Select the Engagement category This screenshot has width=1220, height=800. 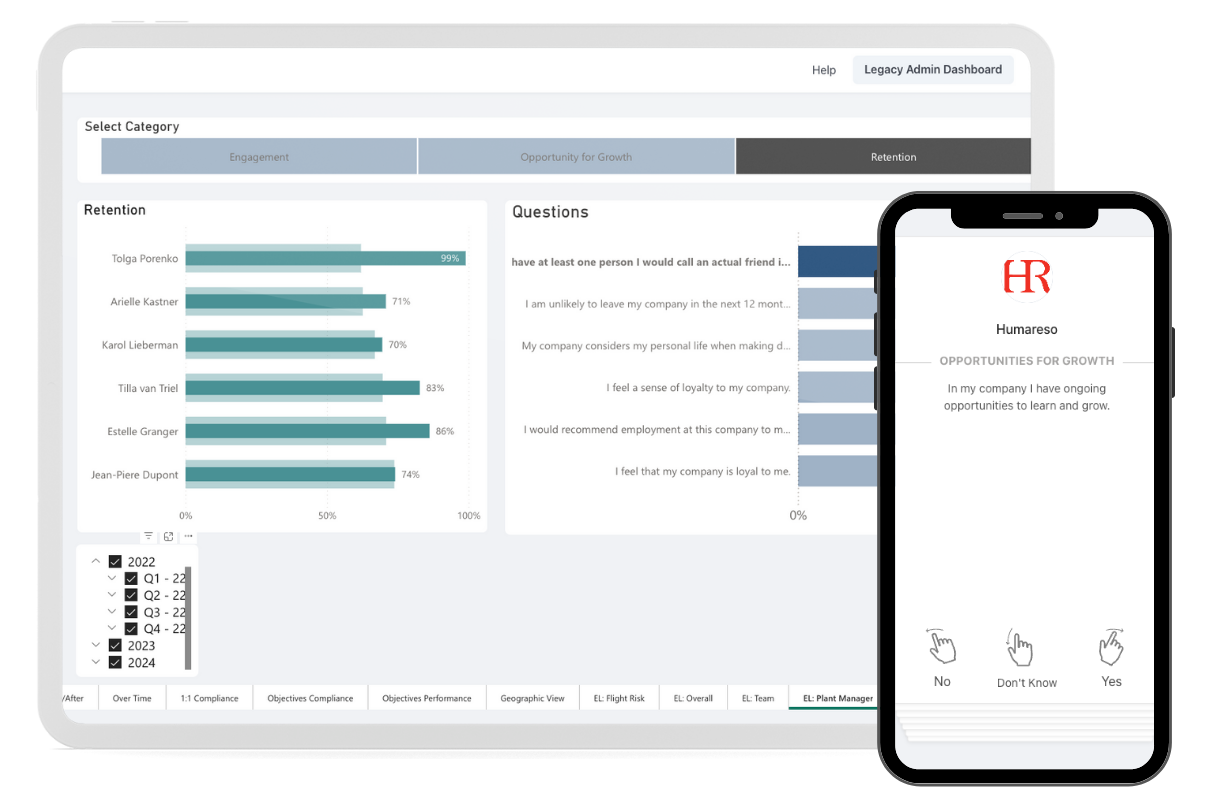click(x=259, y=157)
